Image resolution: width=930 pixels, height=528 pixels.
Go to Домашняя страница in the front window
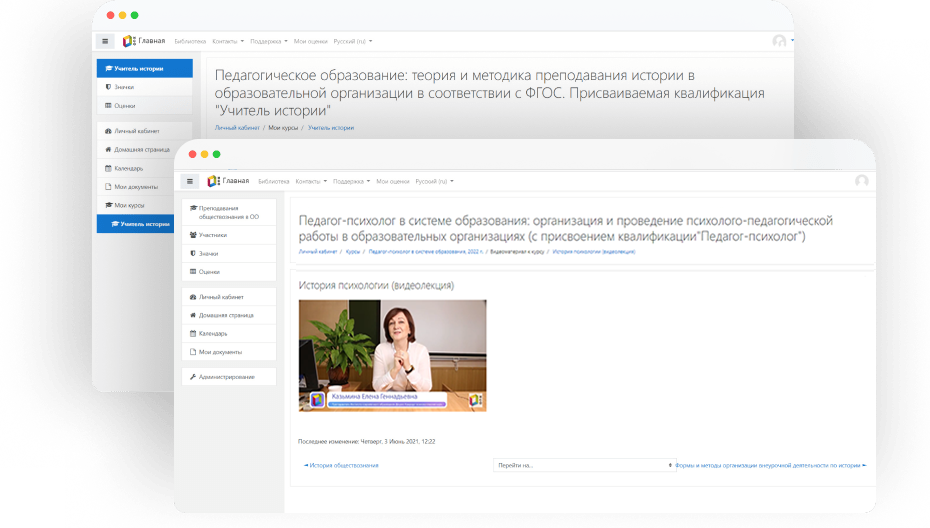point(225,315)
